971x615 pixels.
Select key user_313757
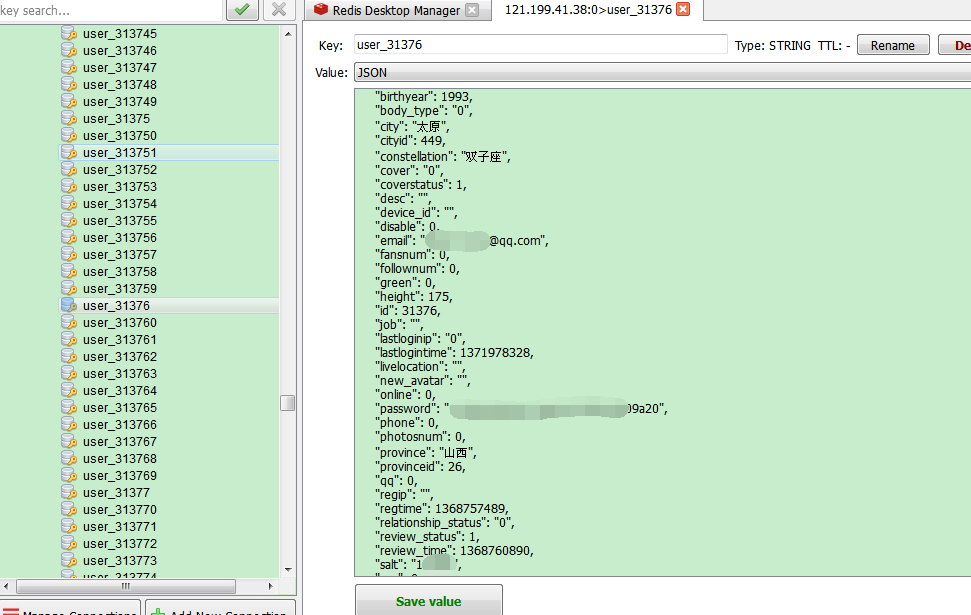pos(120,255)
